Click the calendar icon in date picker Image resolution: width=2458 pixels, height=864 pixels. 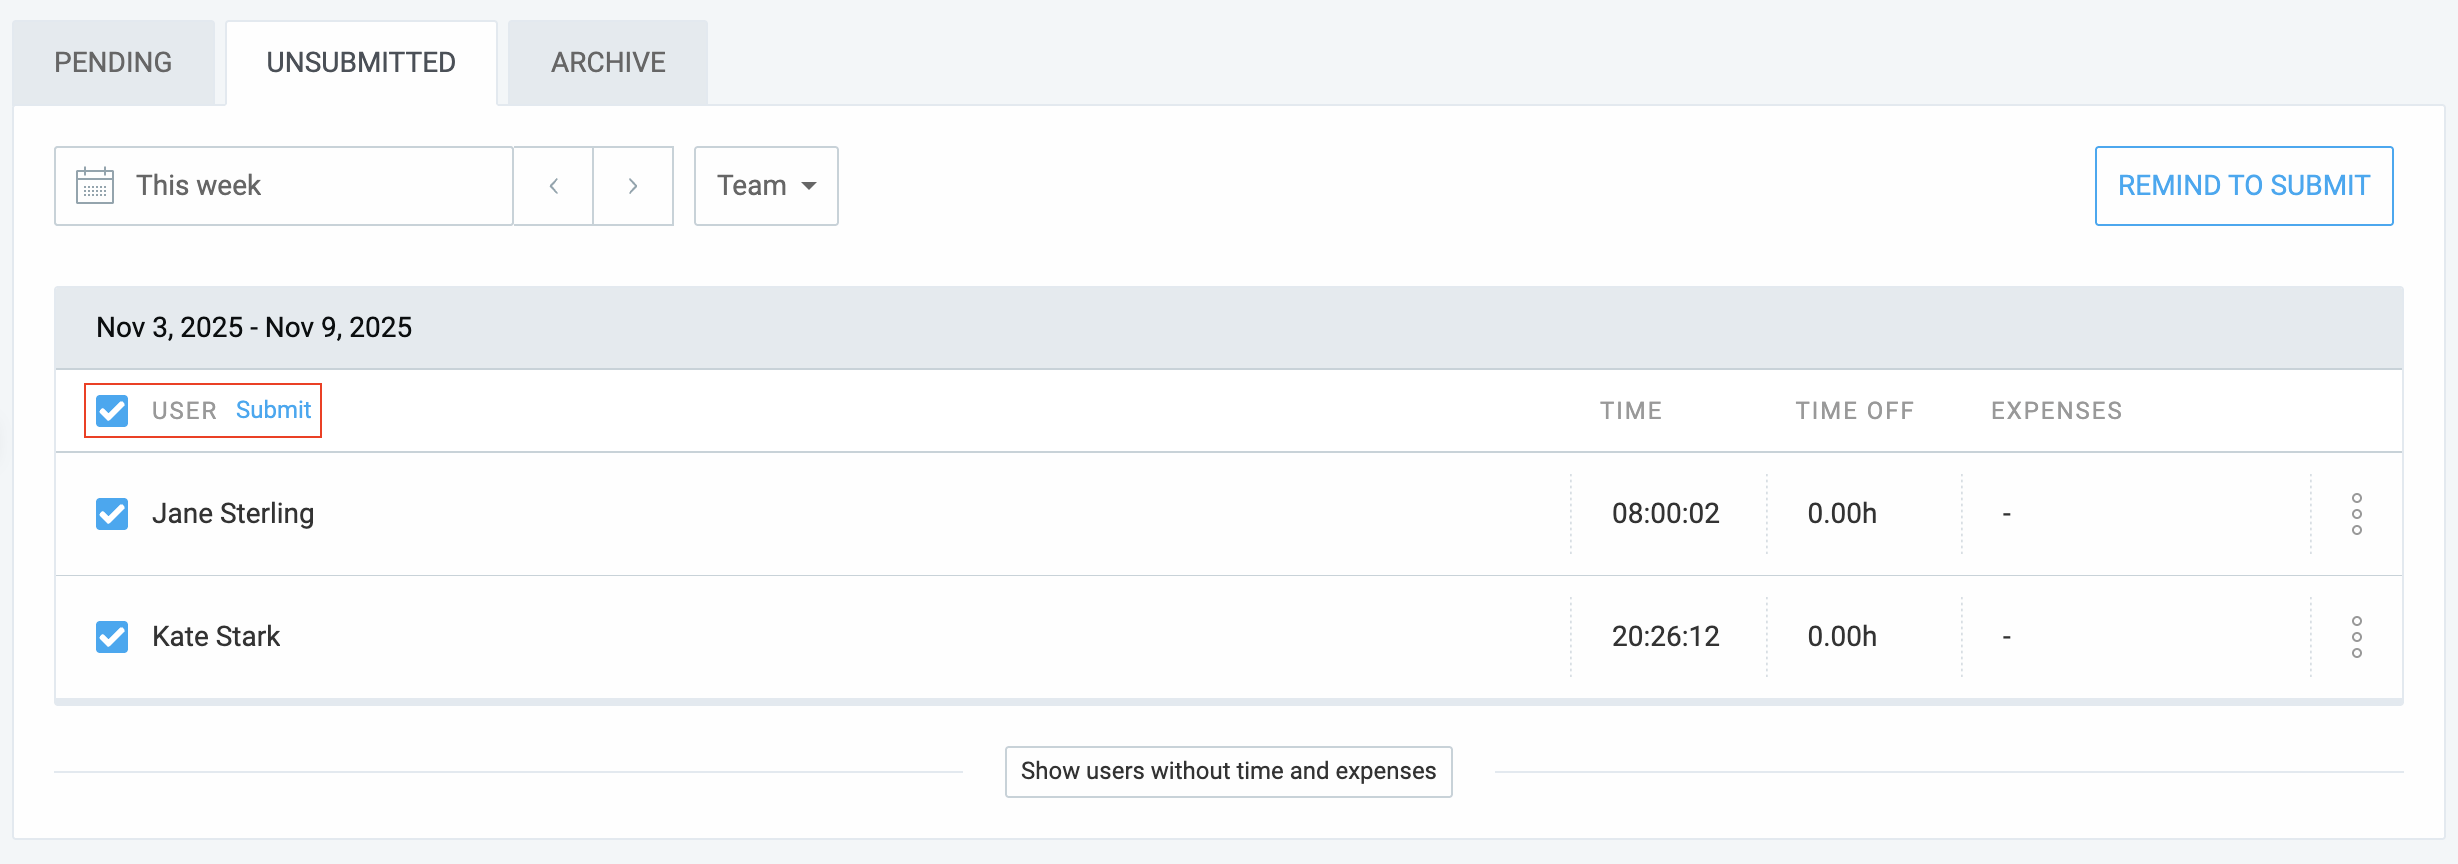pyautogui.click(x=95, y=186)
